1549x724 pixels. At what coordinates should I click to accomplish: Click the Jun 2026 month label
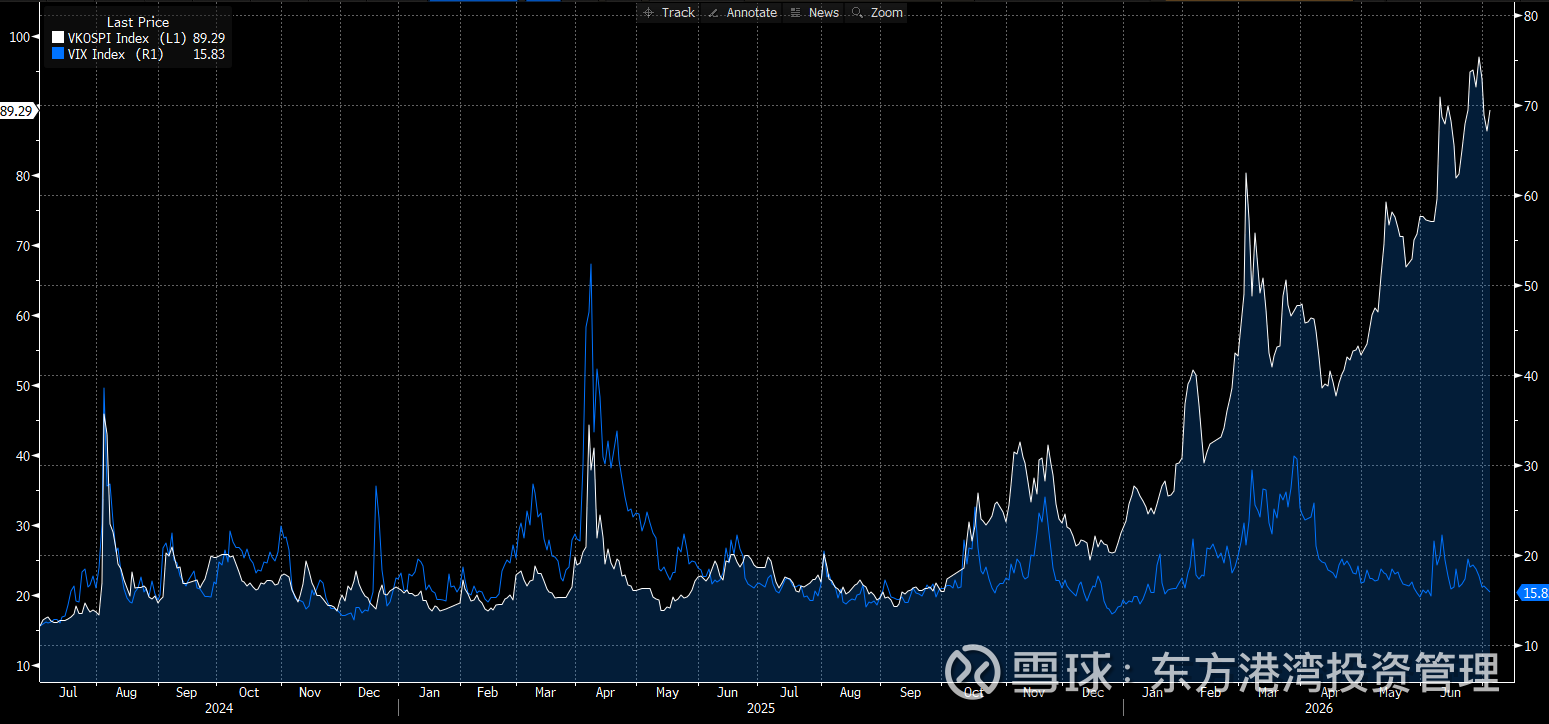coord(1450,692)
